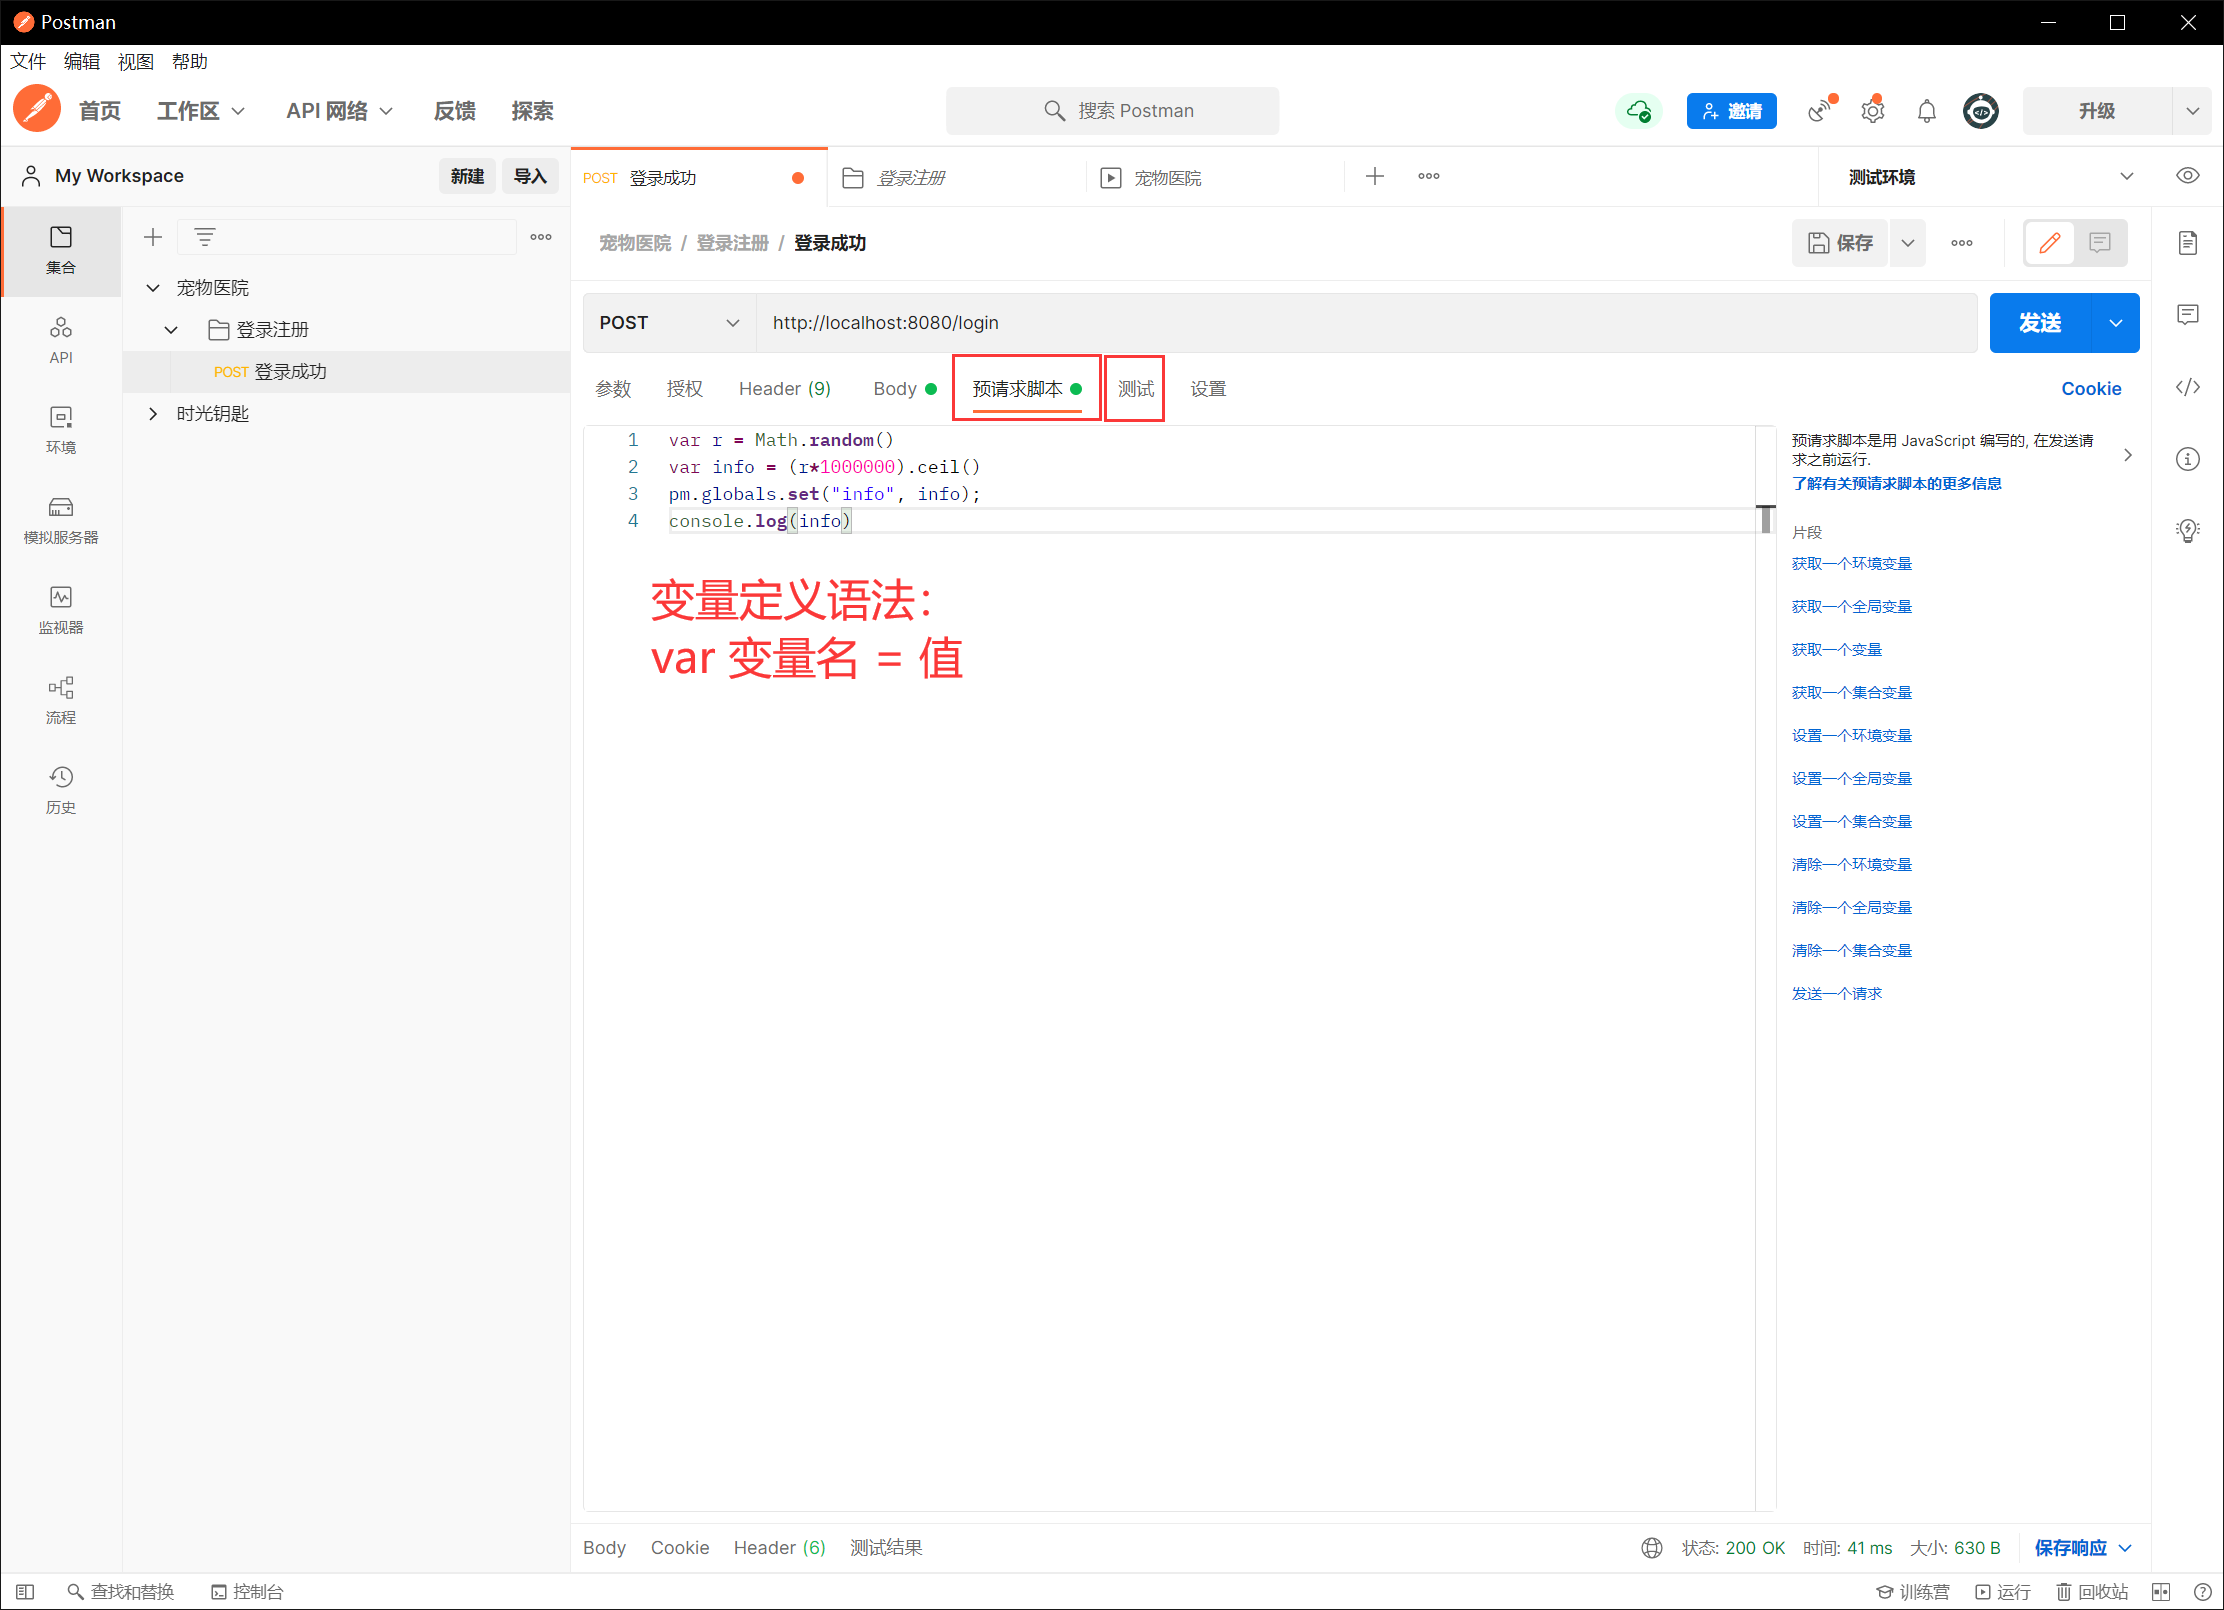Click the code snippet icon in right sidebar
Image resolution: width=2224 pixels, height=1610 pixels.
coord(2187,387)
